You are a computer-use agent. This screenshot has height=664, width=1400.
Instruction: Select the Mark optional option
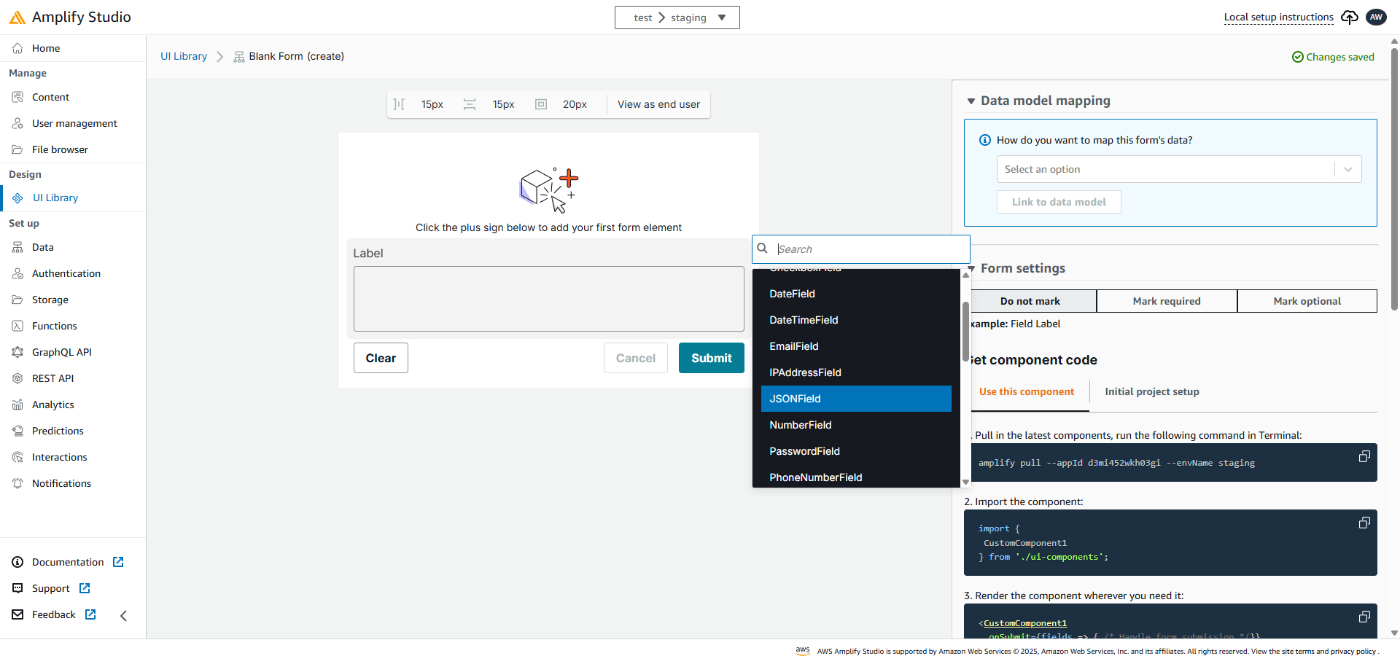pos(1306,301)
